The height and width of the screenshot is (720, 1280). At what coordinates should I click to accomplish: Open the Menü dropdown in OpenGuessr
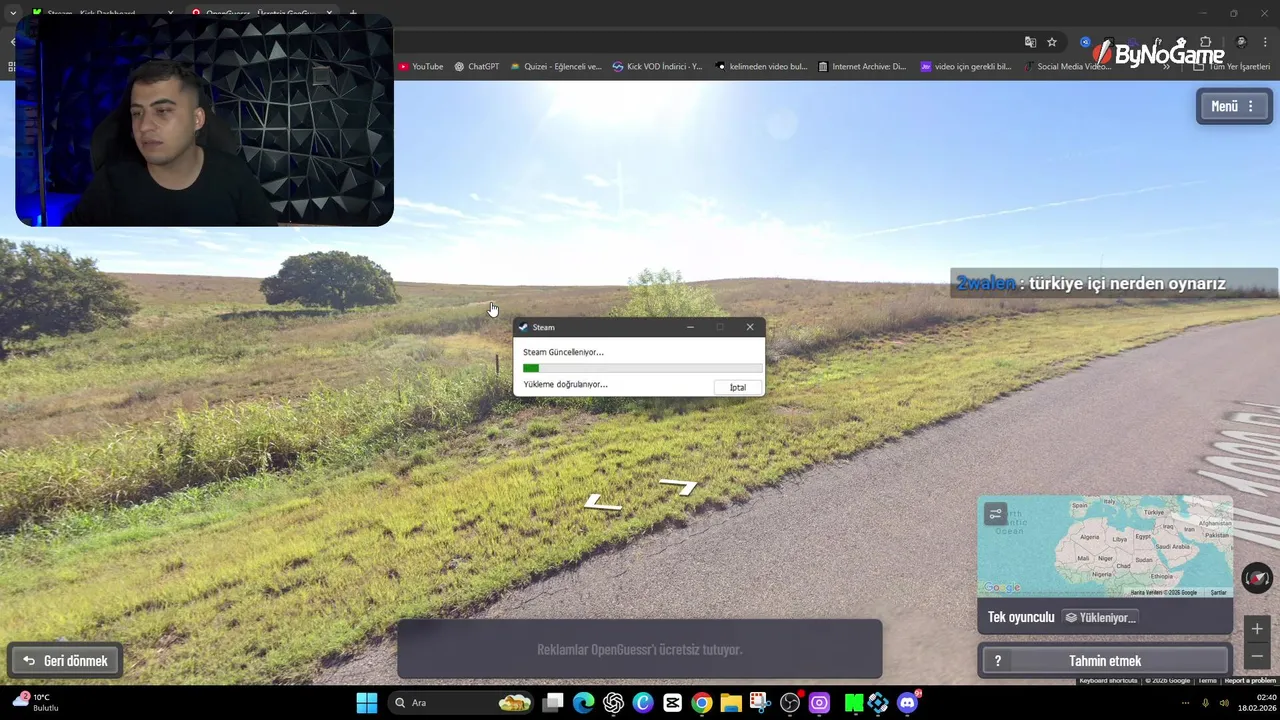point(1234,106)
